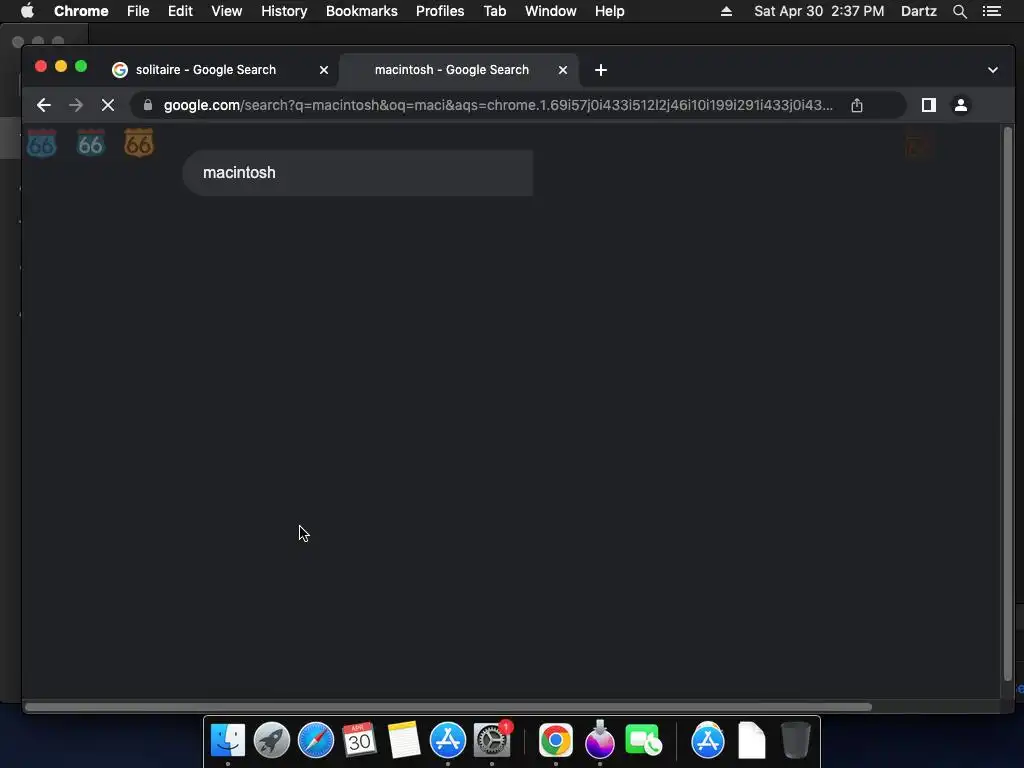Open the Bookmarks menu
Screen dimensions: 1024x768
pyautogui.click(x=362, y=11)
